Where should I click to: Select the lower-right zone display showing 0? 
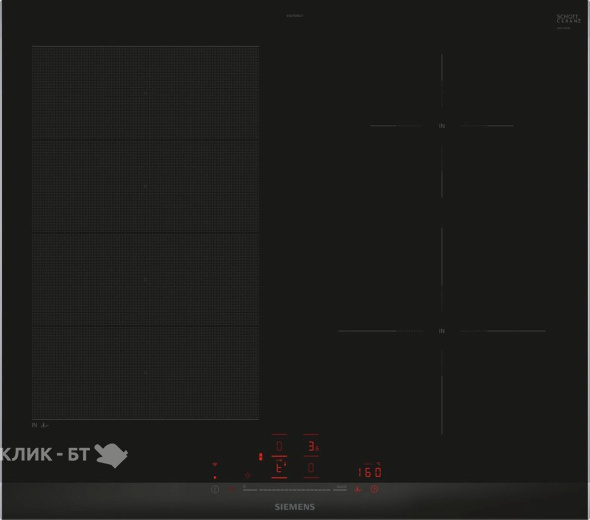(311, 468)
